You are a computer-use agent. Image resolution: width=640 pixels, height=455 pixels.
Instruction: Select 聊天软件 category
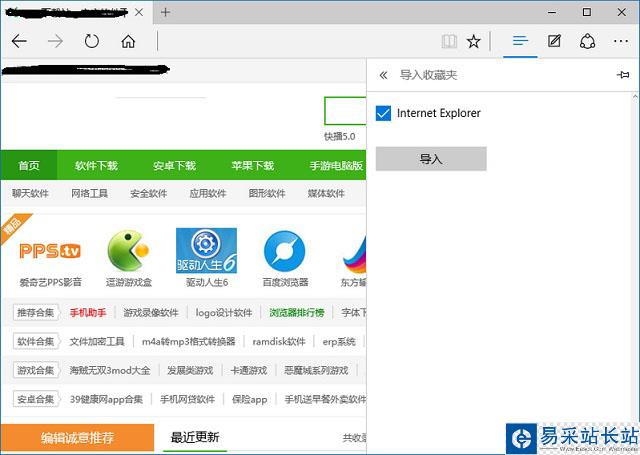(30, 193)
